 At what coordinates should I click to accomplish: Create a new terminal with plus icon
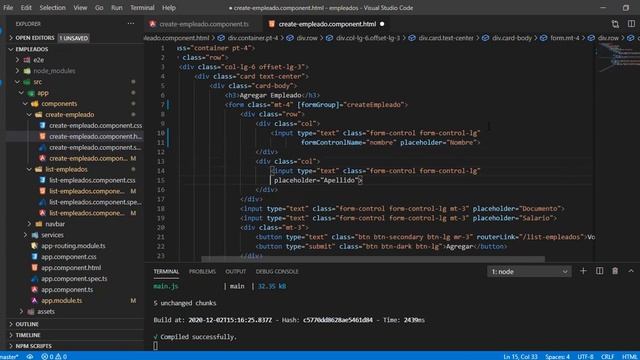coord(583,271)
